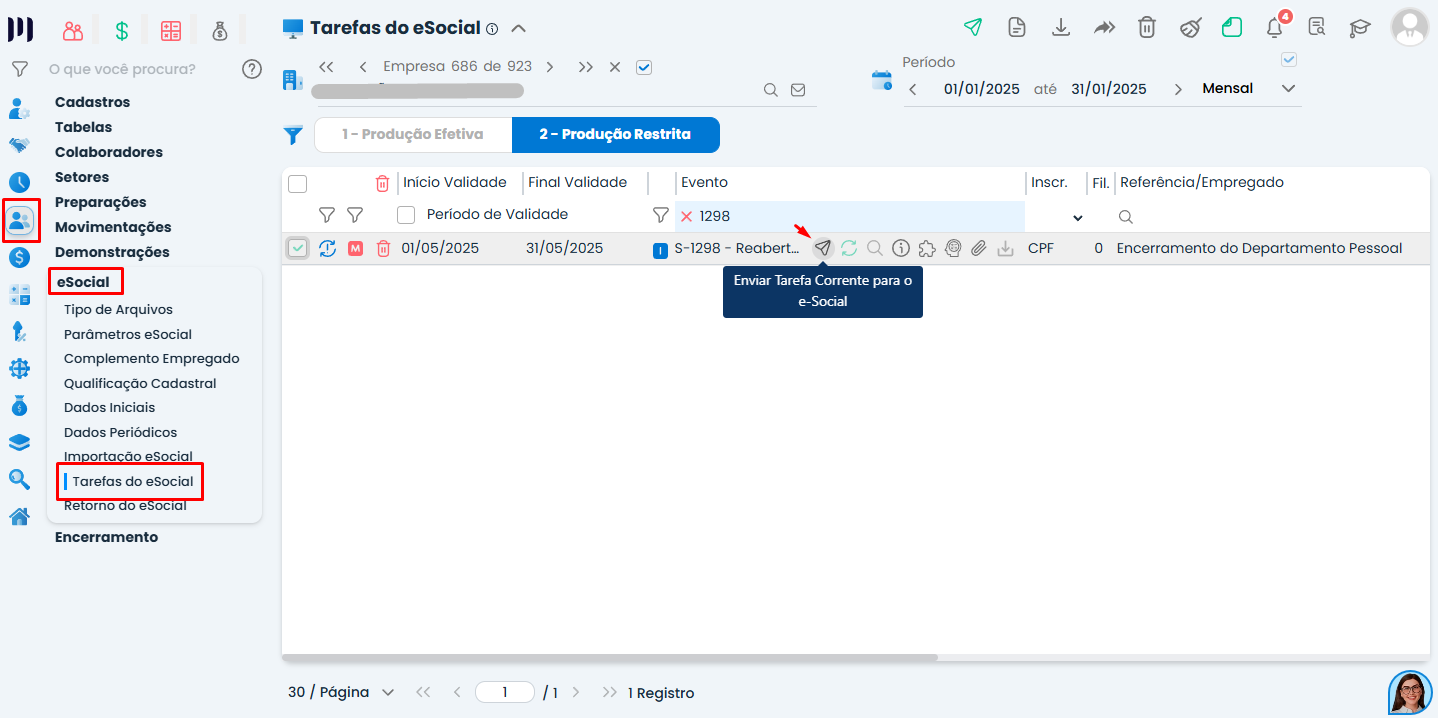
Task: Open the Mensal period dropdown
Action: 1249,89
